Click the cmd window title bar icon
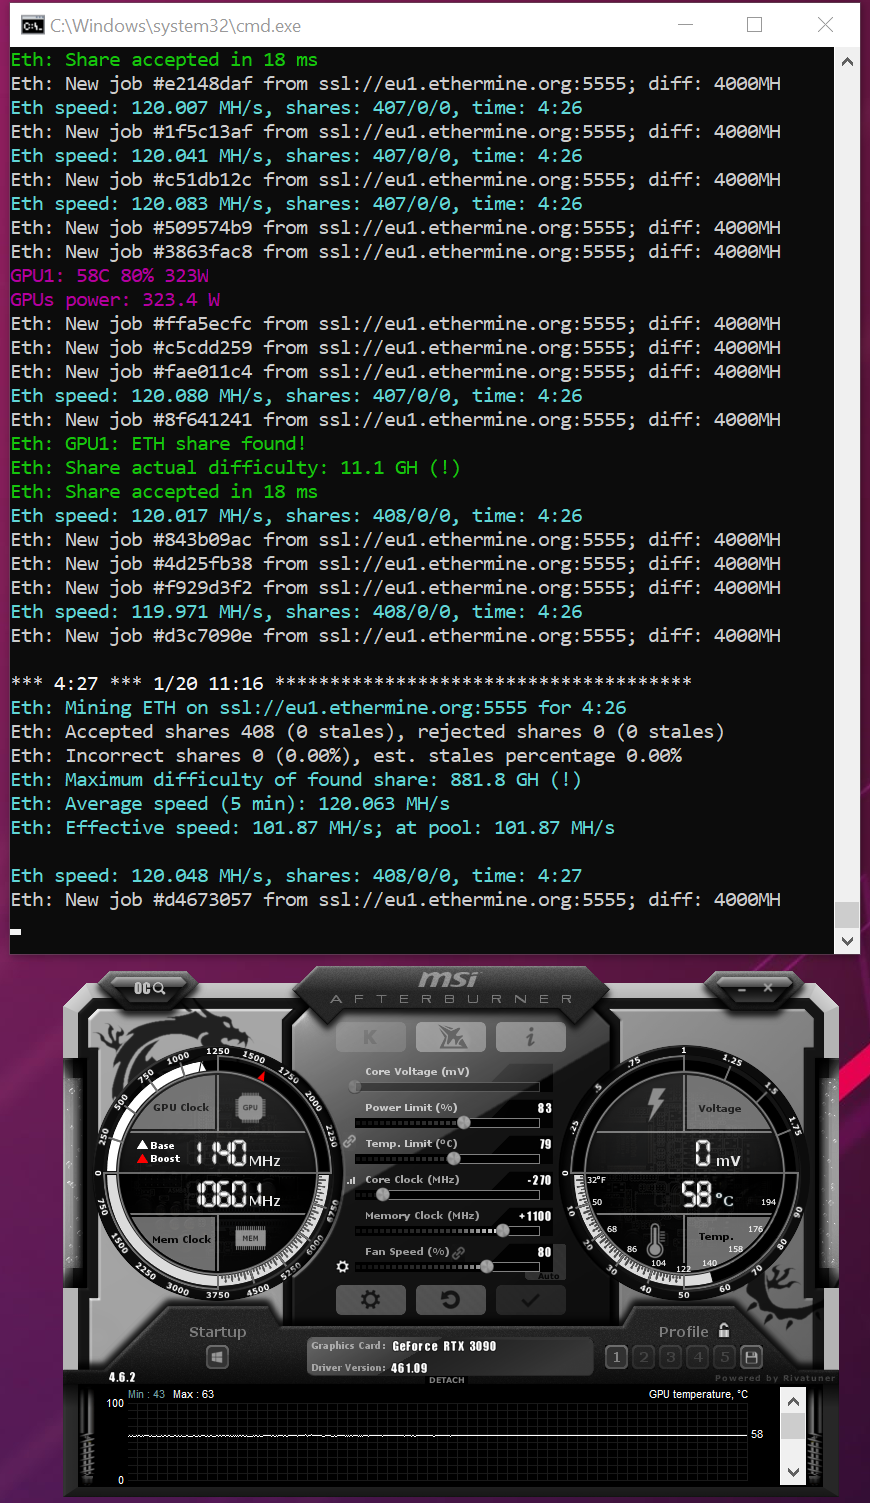This screenshot has width=870, height=1503. [32, 25]
